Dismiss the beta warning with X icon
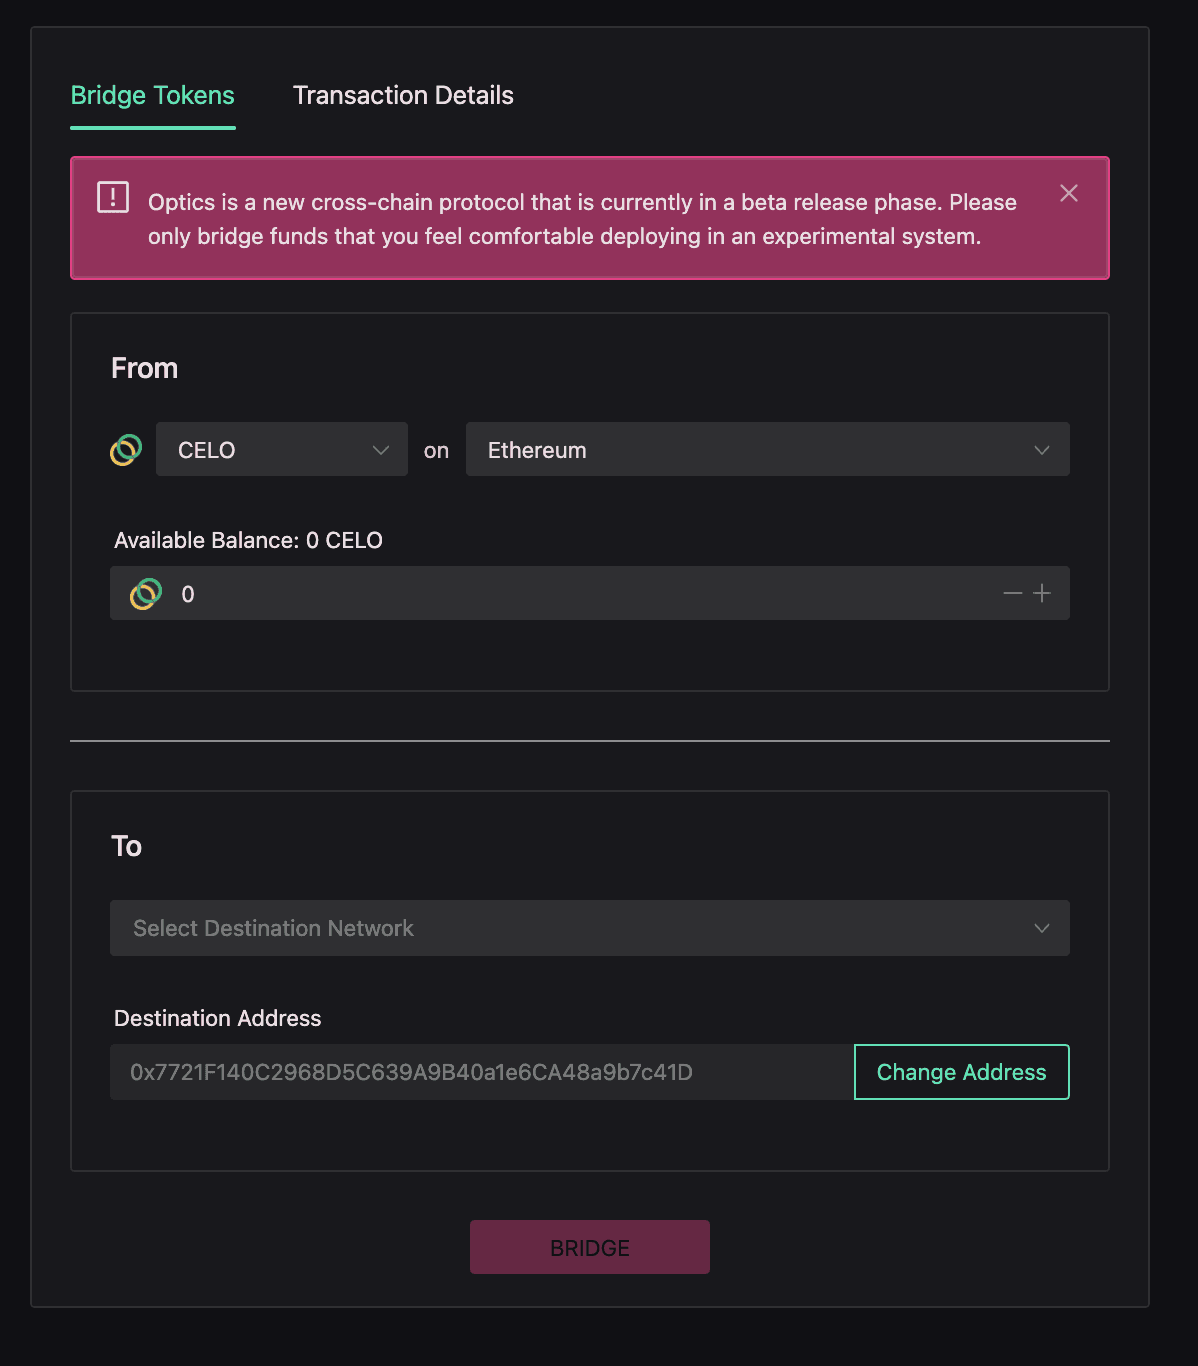The width and height of the screenshot is (1198, 1366). 1069,193
